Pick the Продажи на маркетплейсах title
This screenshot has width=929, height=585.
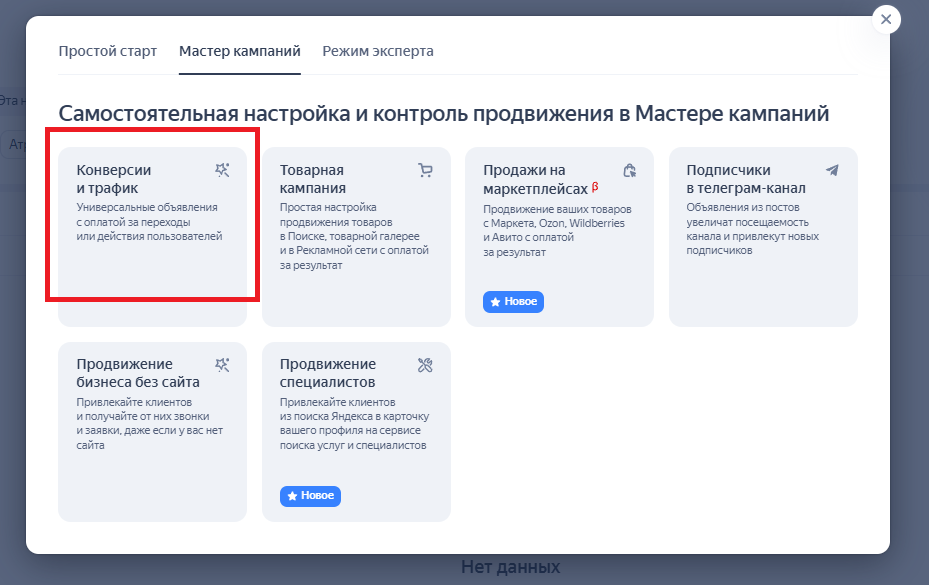[534, 179]
